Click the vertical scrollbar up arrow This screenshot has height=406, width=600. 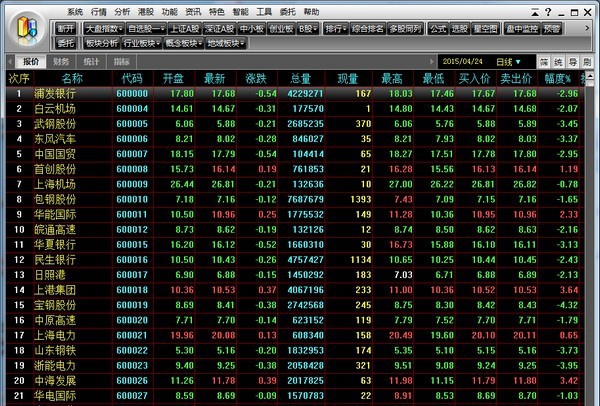pyautogui.click(x=590, y=77)
